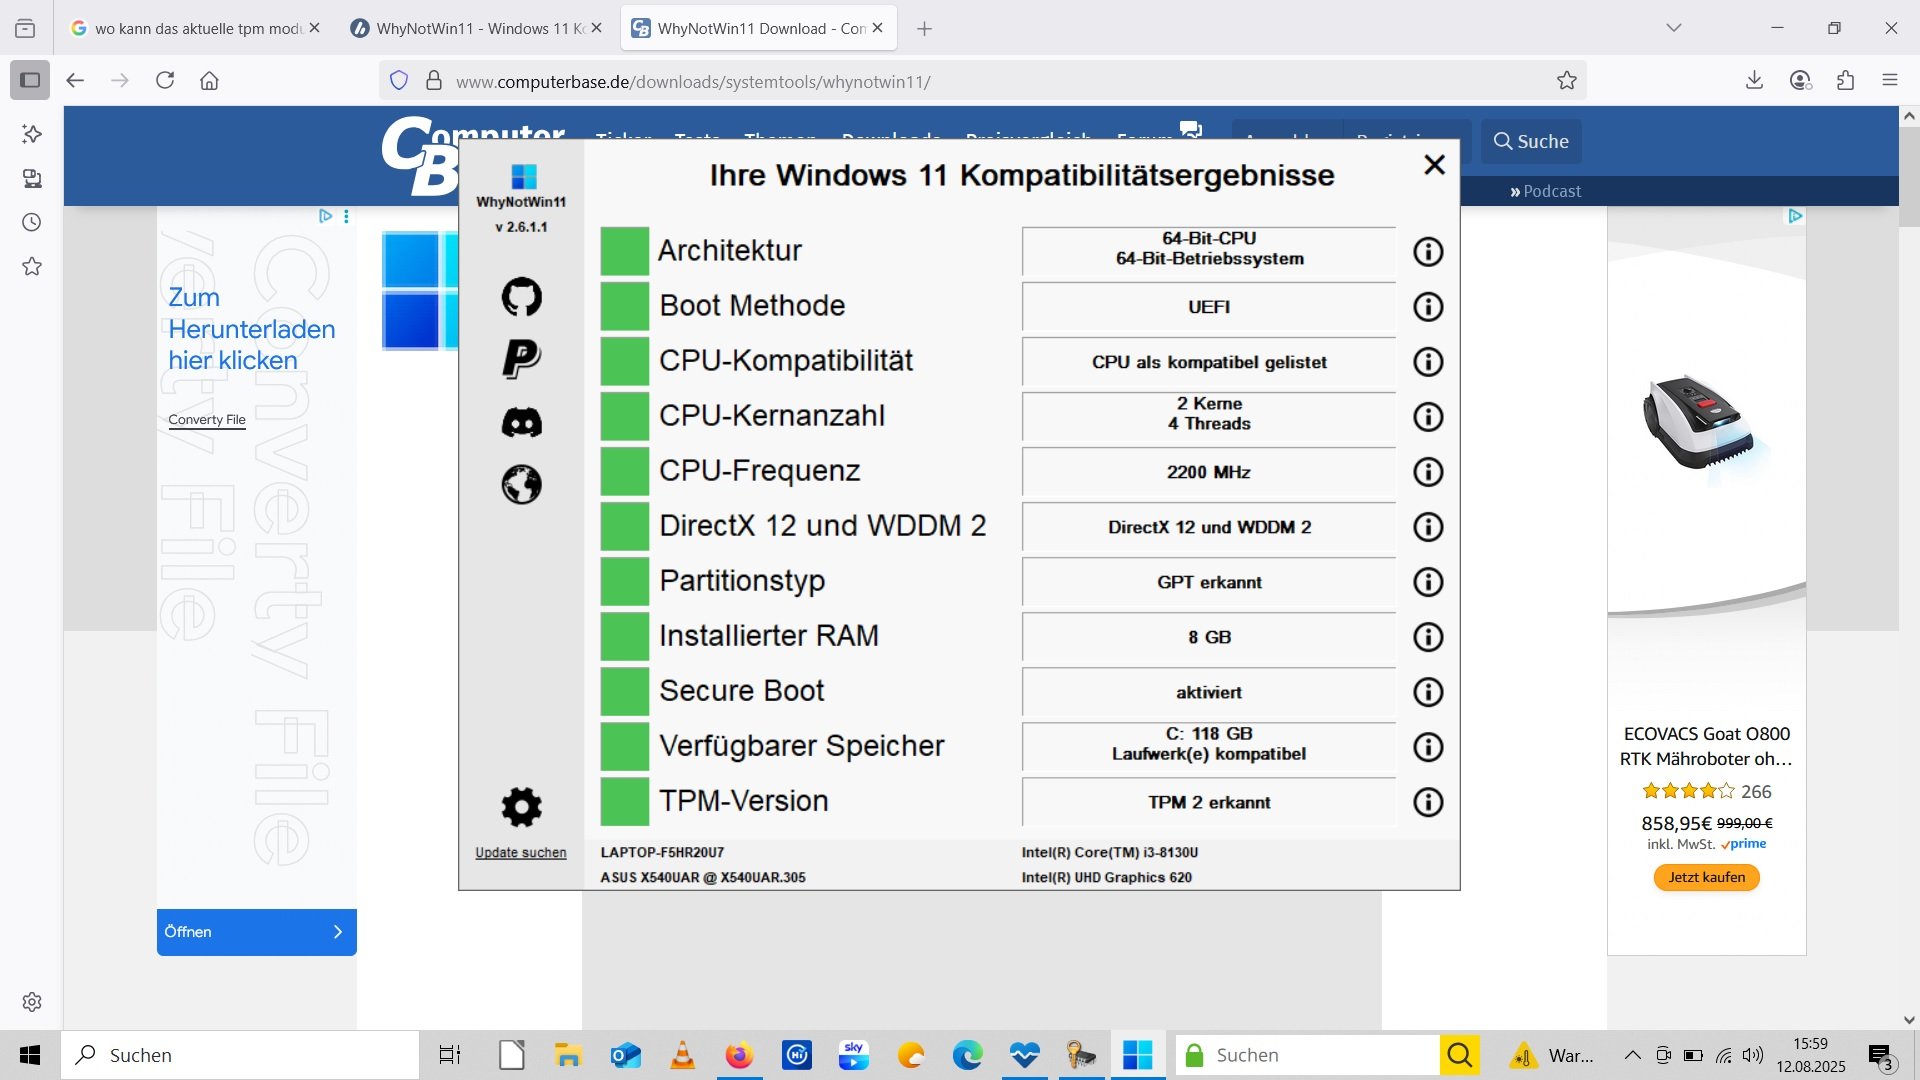Bookmark this page with star icon
Screen dimensions: 1920x1080
(x=1566, y=81)
